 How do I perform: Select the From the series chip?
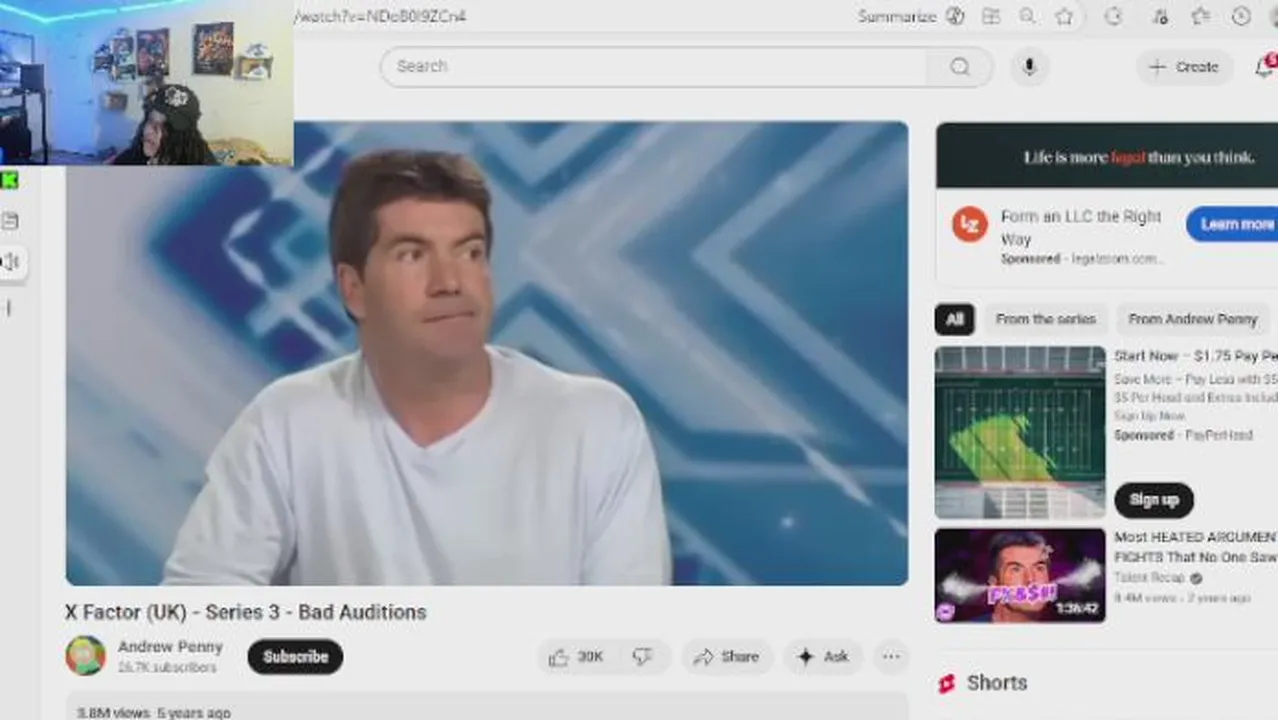(1045, 319)
